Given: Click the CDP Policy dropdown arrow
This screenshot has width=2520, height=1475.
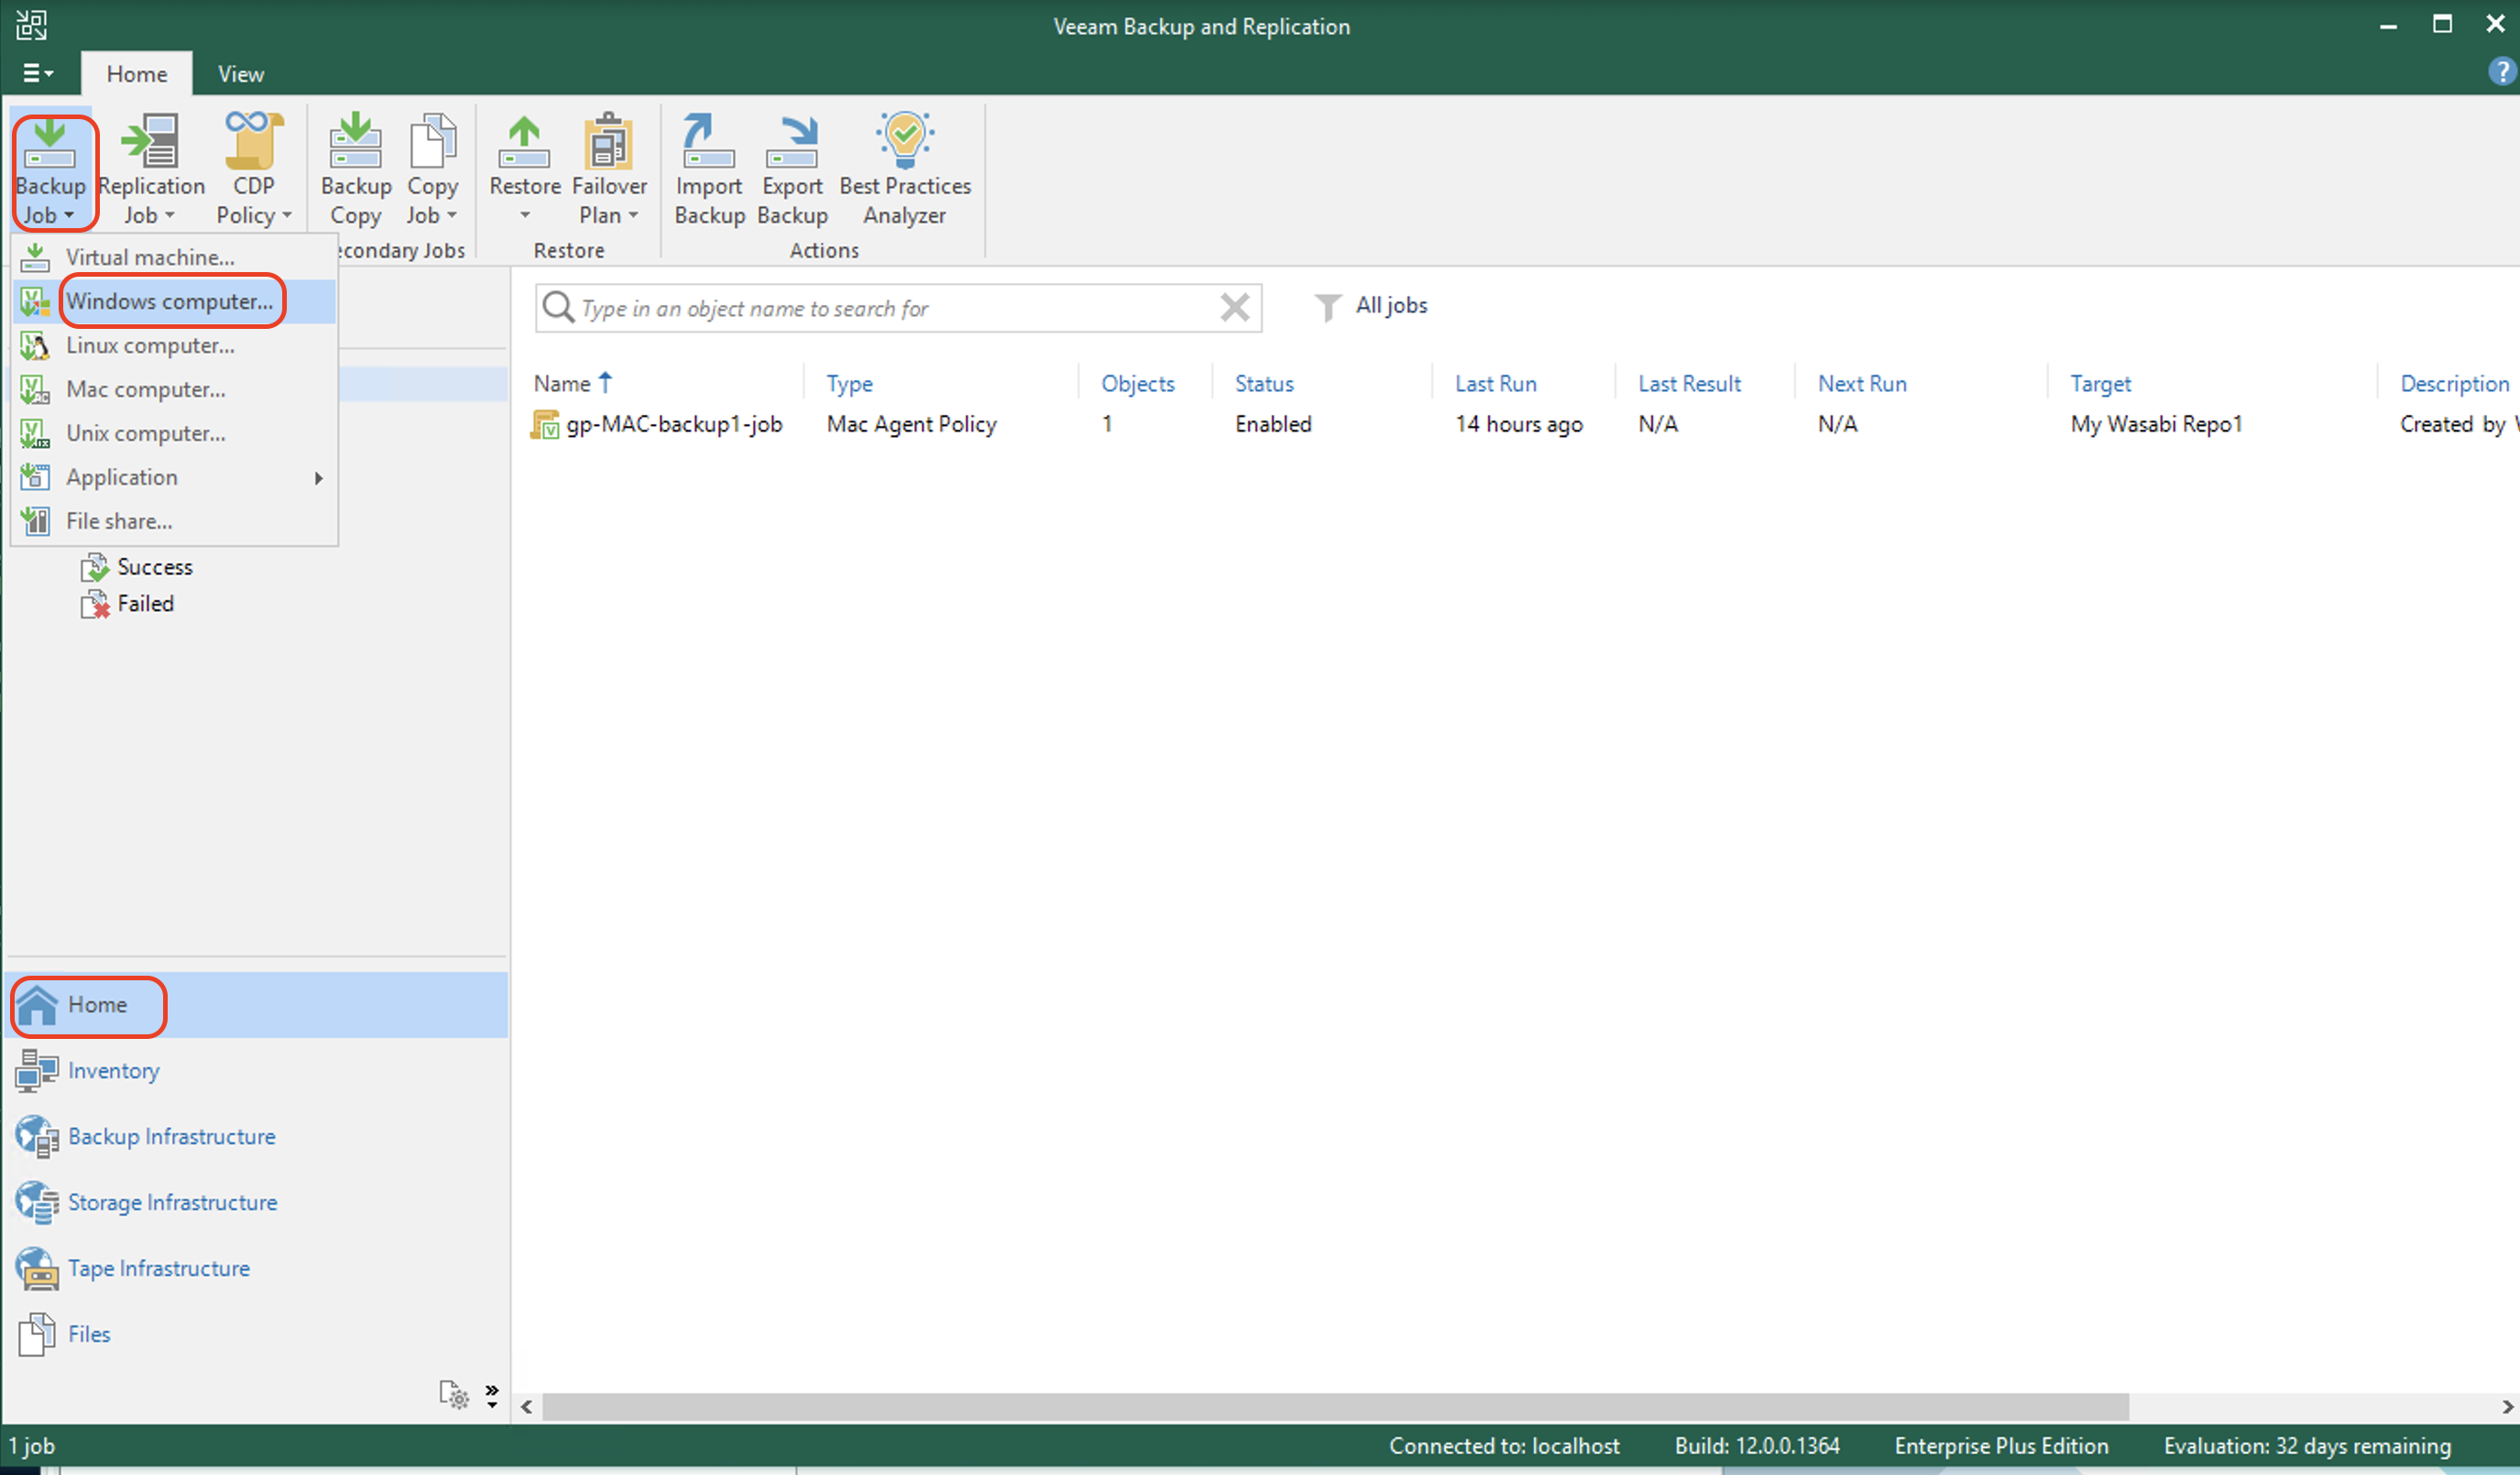Looking at the screenshot, I should pos(287,216).
